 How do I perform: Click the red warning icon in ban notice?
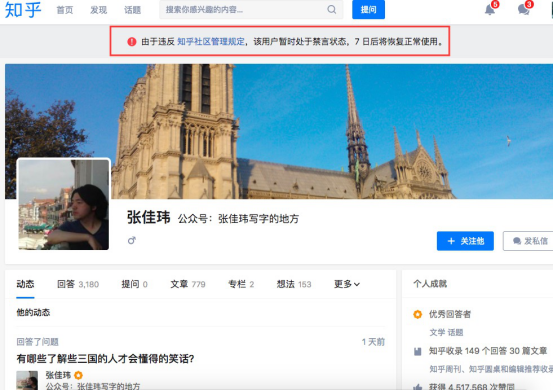(x=132, y=42)
